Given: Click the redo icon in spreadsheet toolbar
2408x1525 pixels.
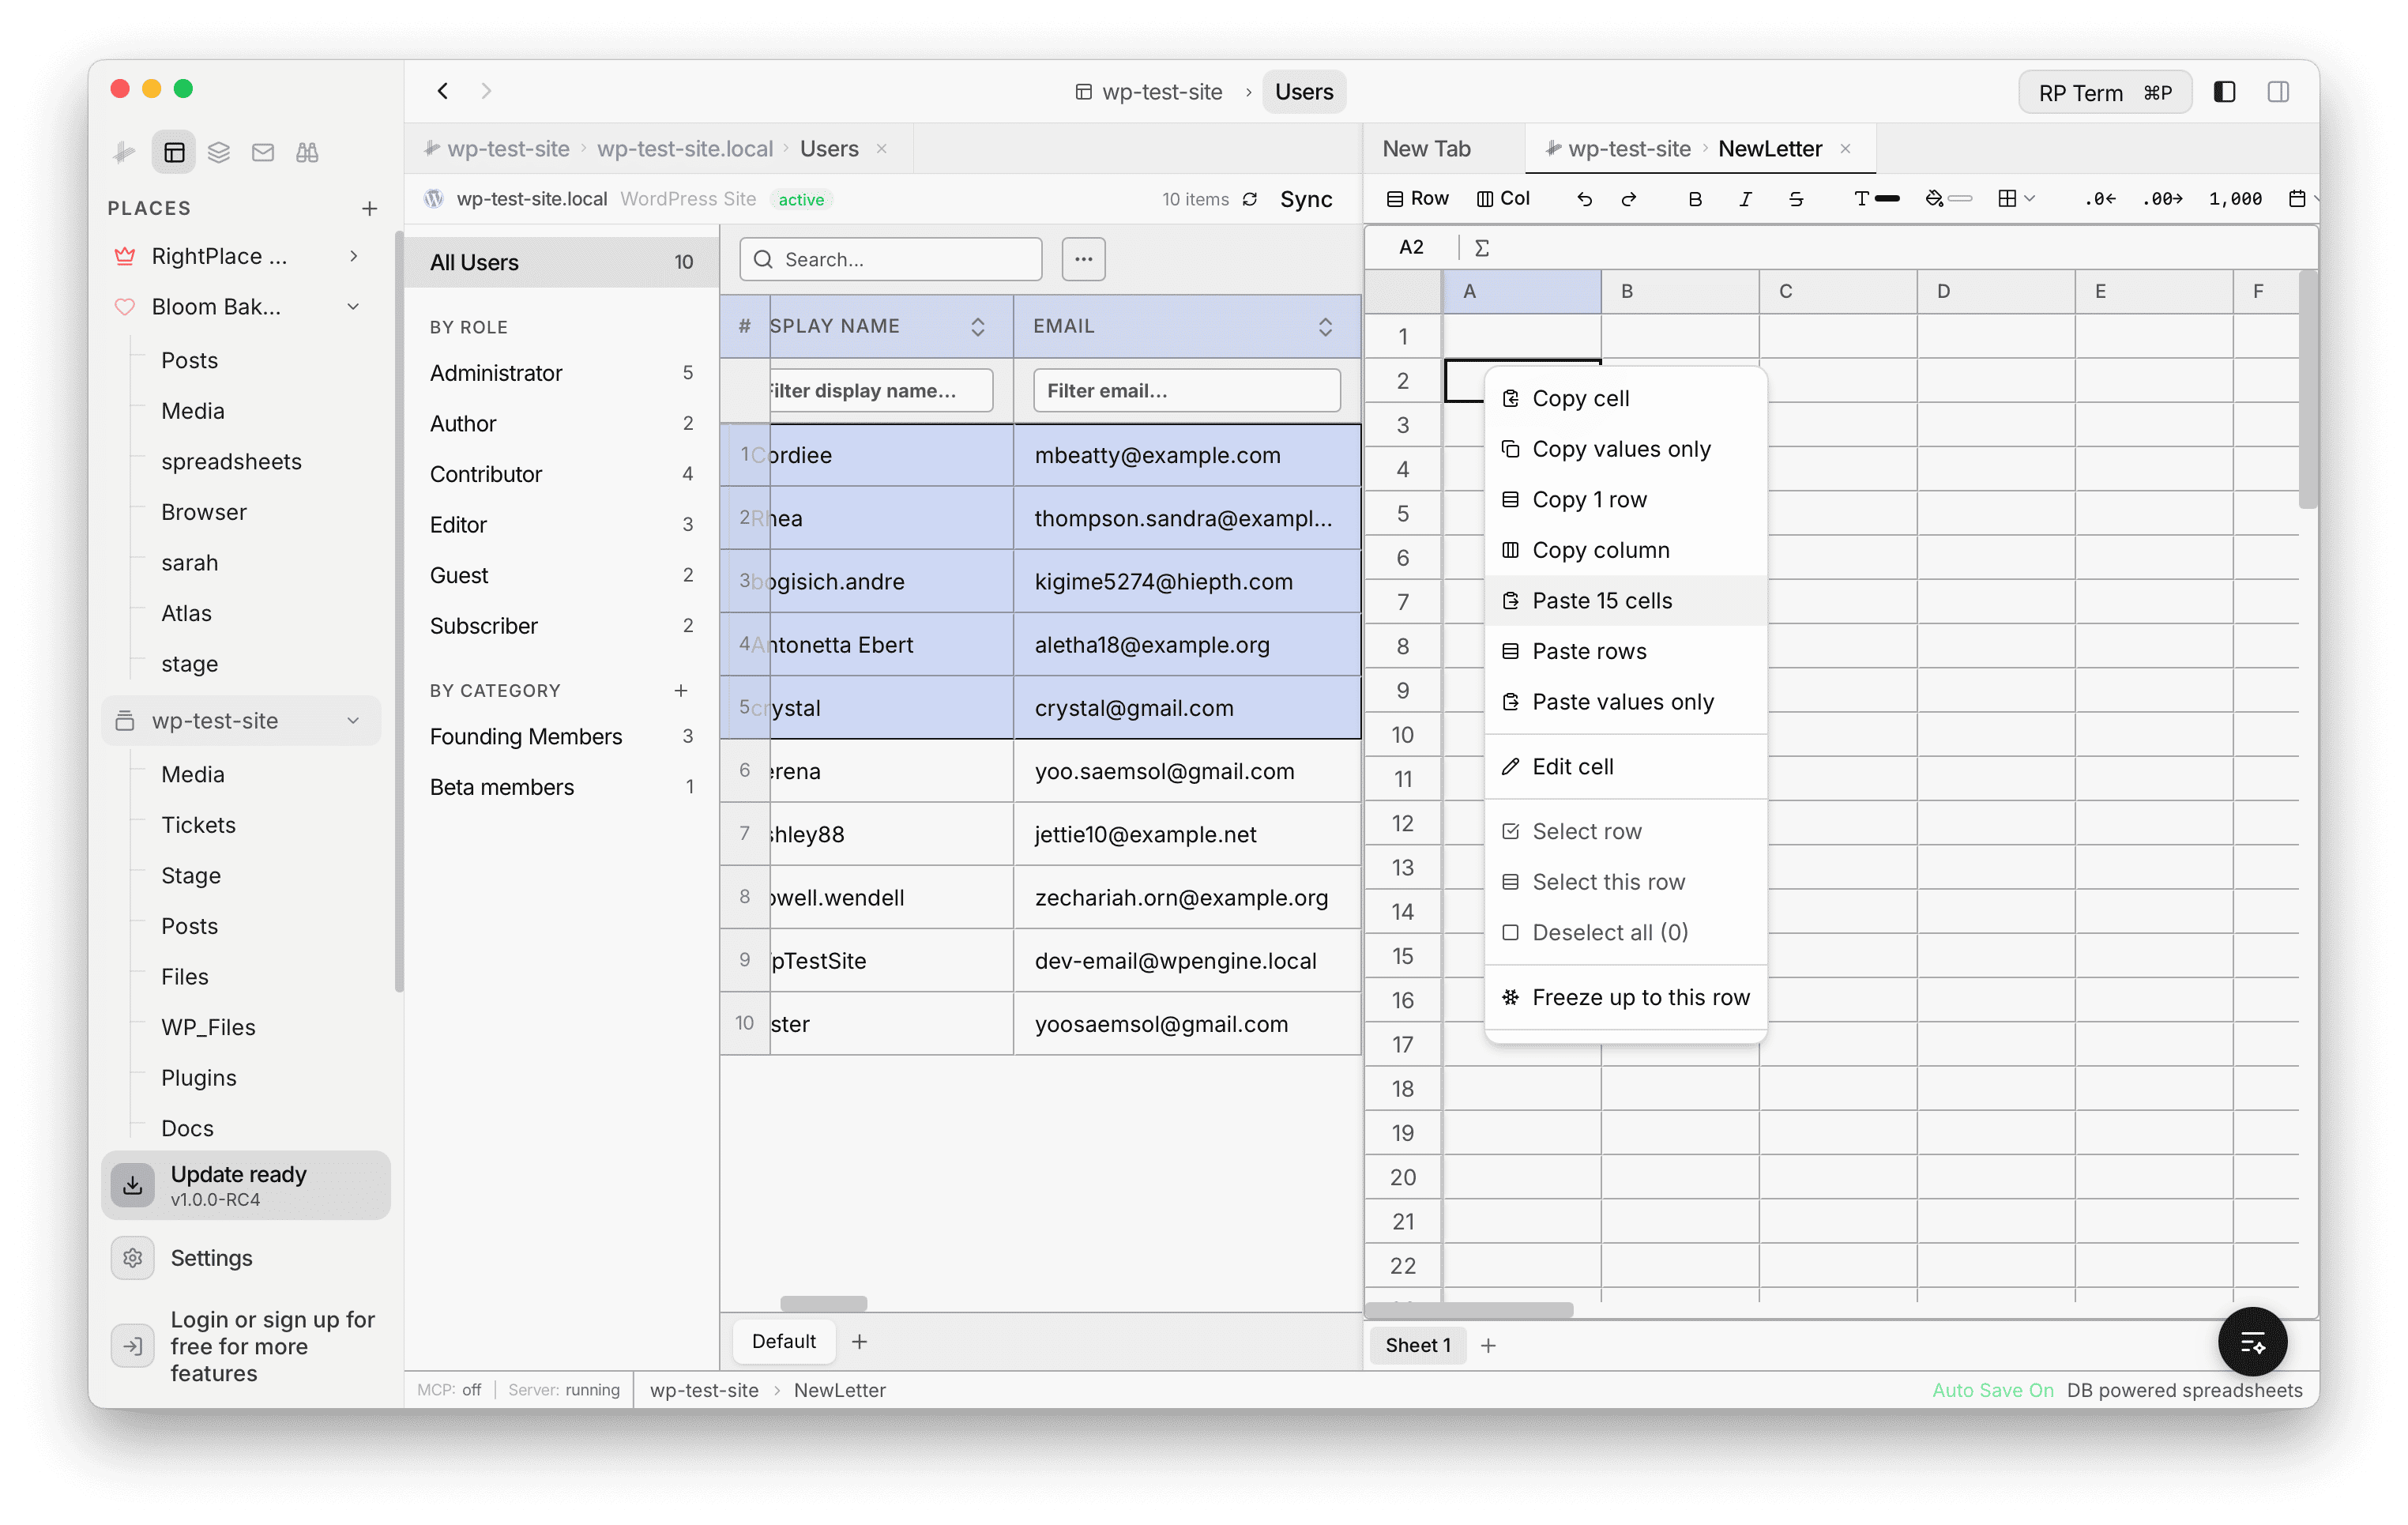Looking at the screenshot, I should 1630,199.
